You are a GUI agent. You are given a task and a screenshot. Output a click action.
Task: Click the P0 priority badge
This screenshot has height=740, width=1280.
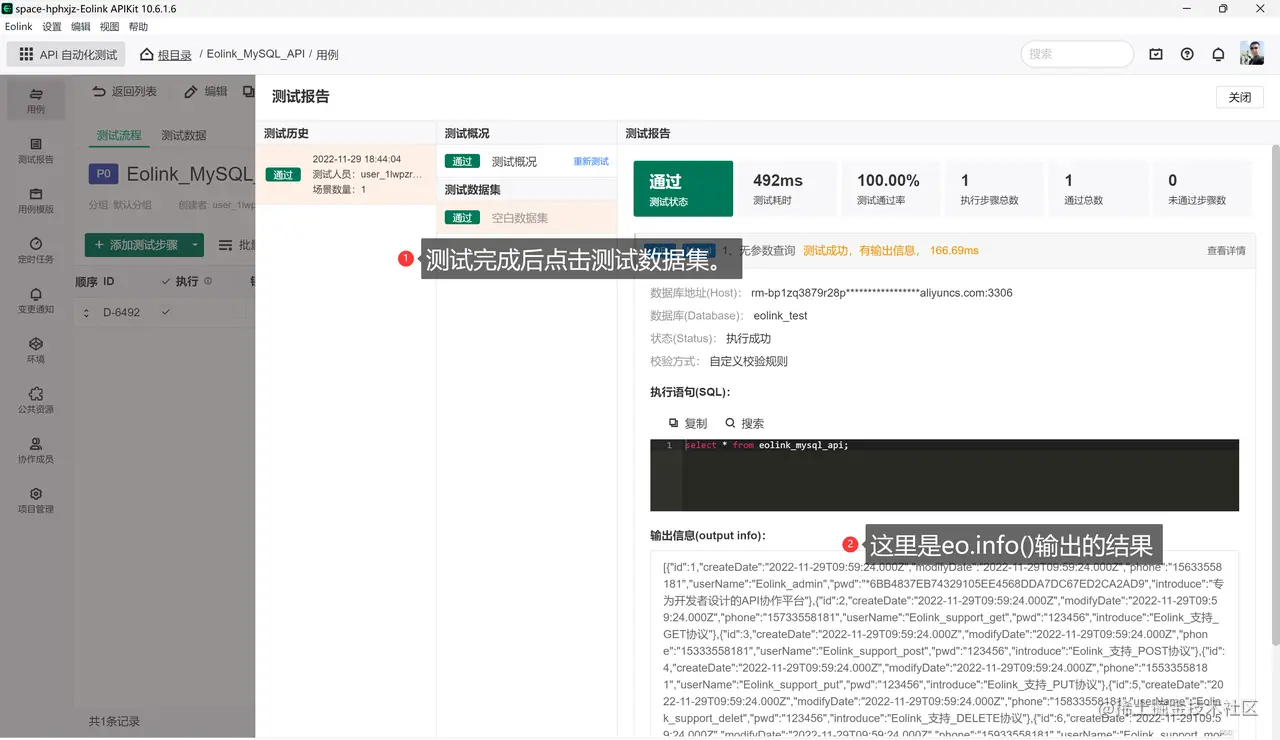(104, 174)
